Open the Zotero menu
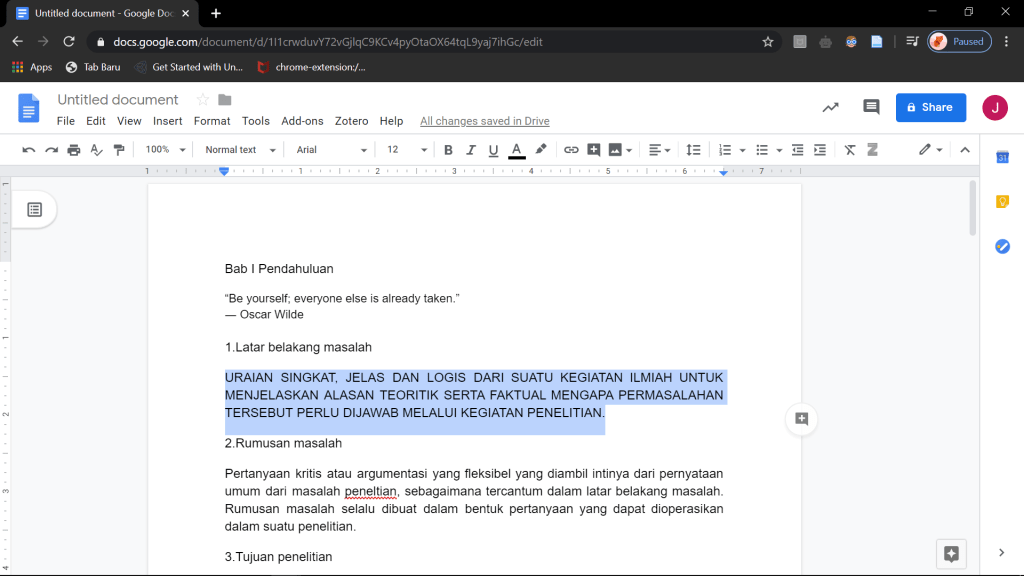This screenshot has height=576, width=1024. point(351,121)
